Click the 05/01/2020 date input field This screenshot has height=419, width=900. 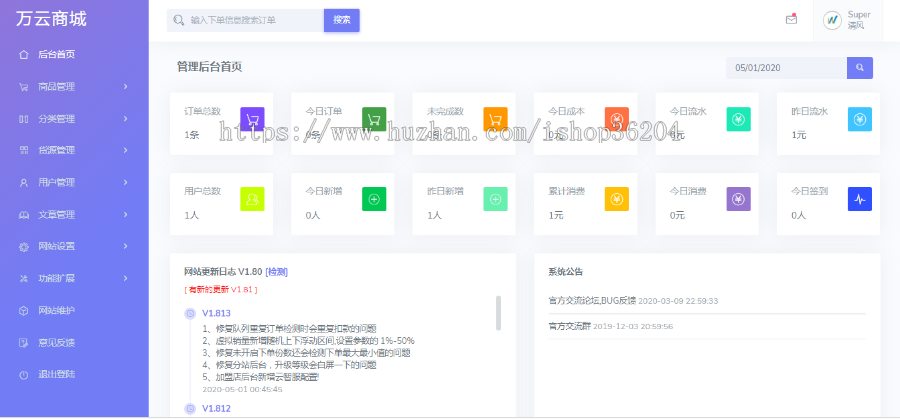[x=786, y=68]
